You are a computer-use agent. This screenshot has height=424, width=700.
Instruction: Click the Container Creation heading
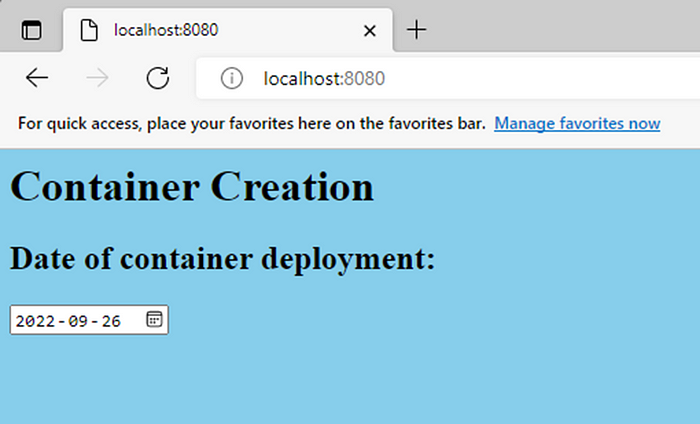(x=192, y=187)
